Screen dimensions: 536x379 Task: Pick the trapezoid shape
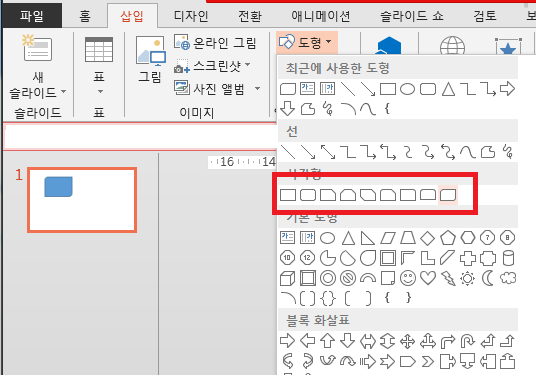tap(408, 238)
